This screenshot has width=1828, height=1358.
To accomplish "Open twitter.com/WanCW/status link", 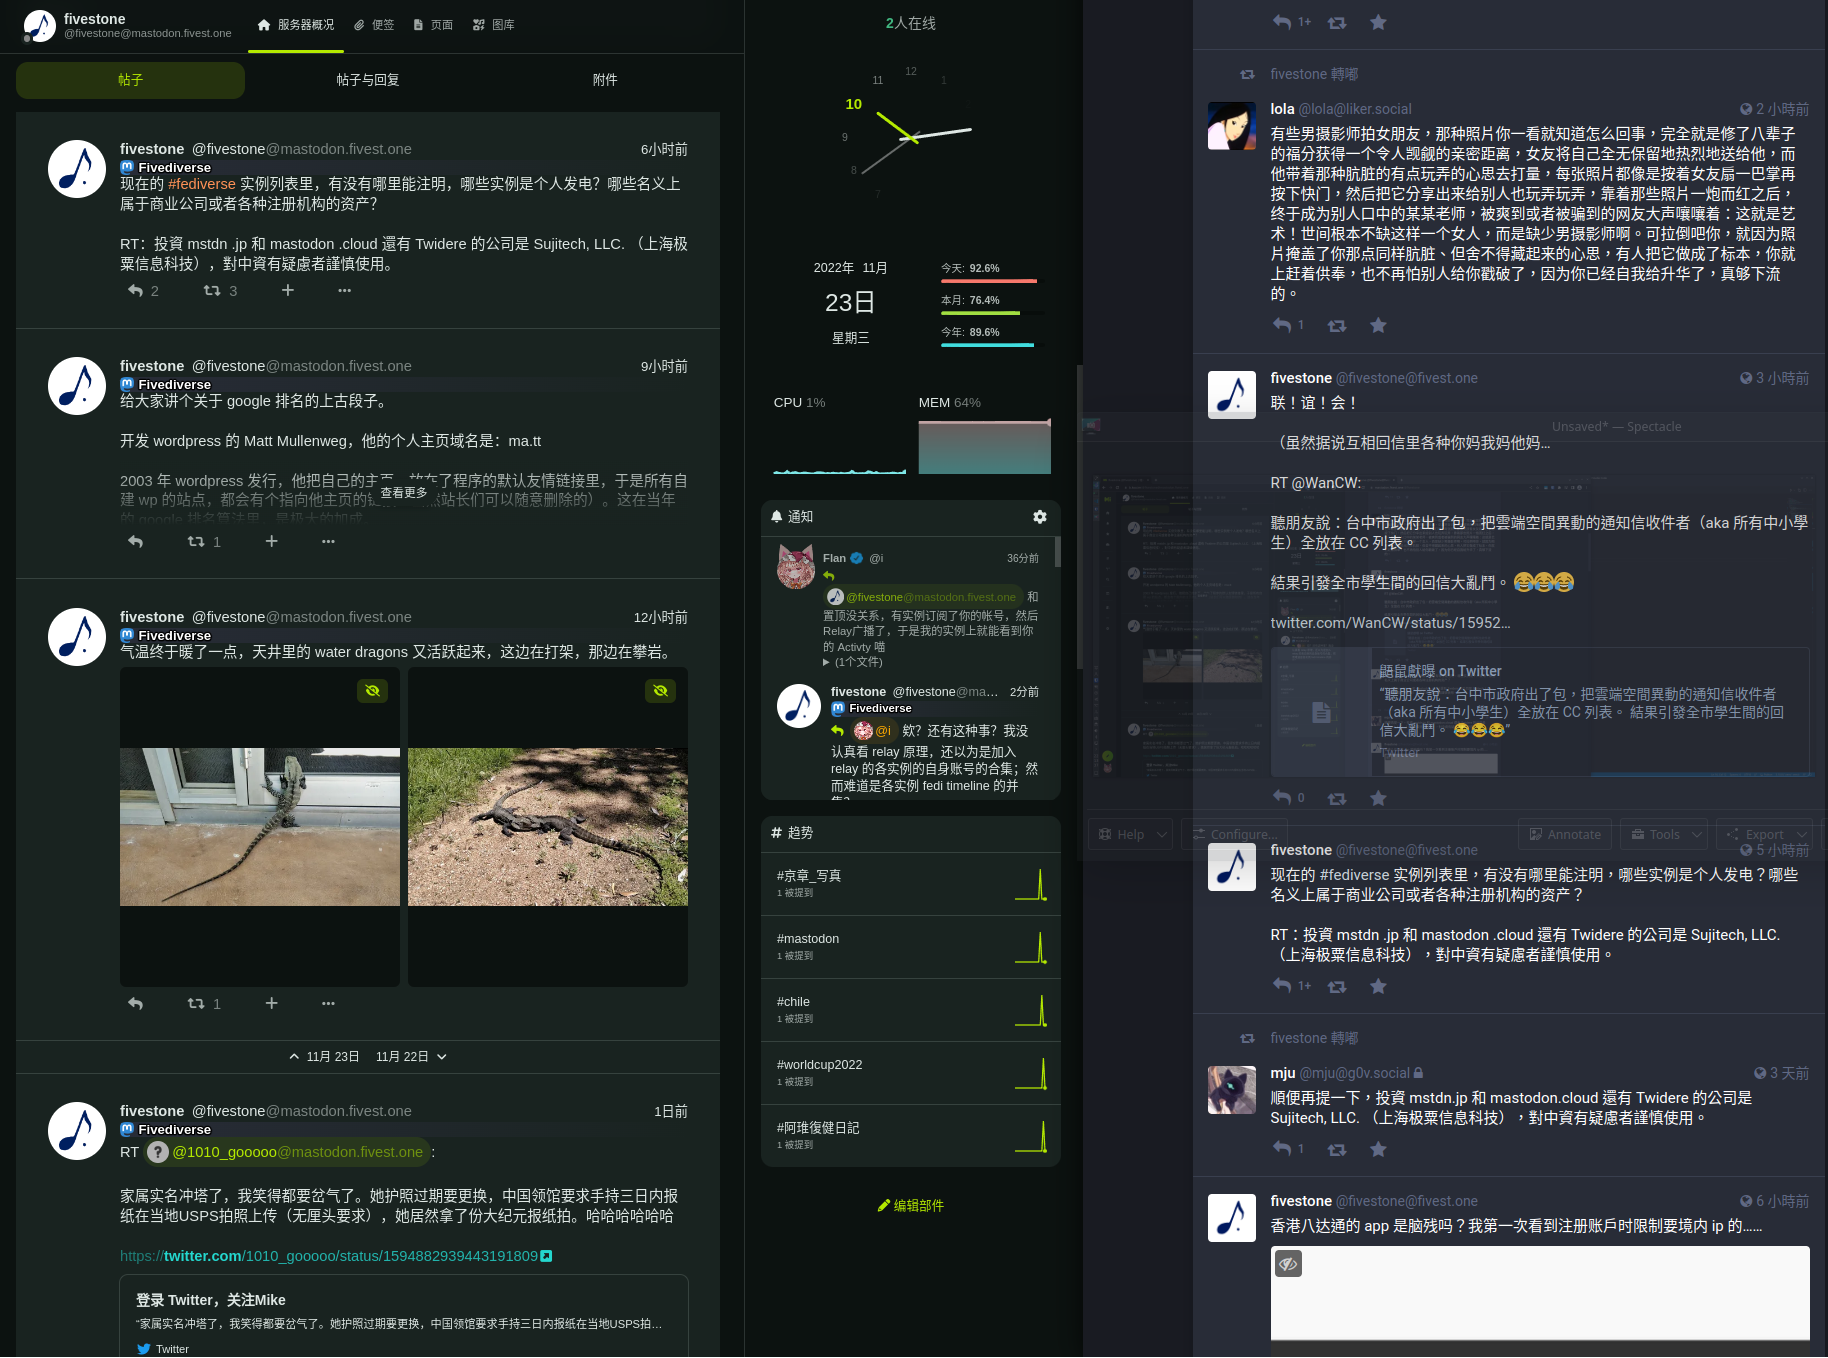I will coord(1390,623).
